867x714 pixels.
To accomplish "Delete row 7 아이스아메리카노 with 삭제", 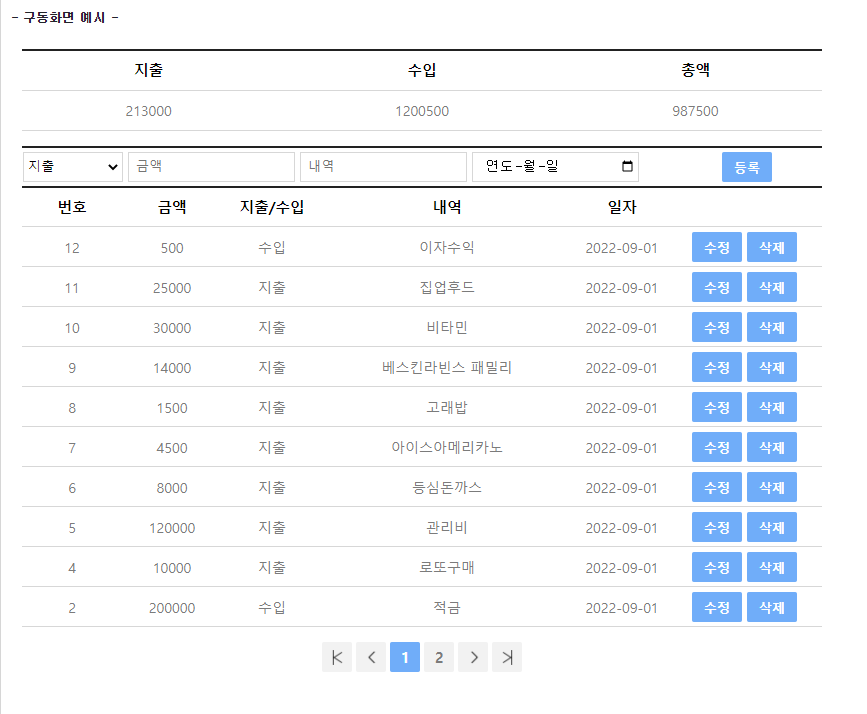I will pos(772,447).
